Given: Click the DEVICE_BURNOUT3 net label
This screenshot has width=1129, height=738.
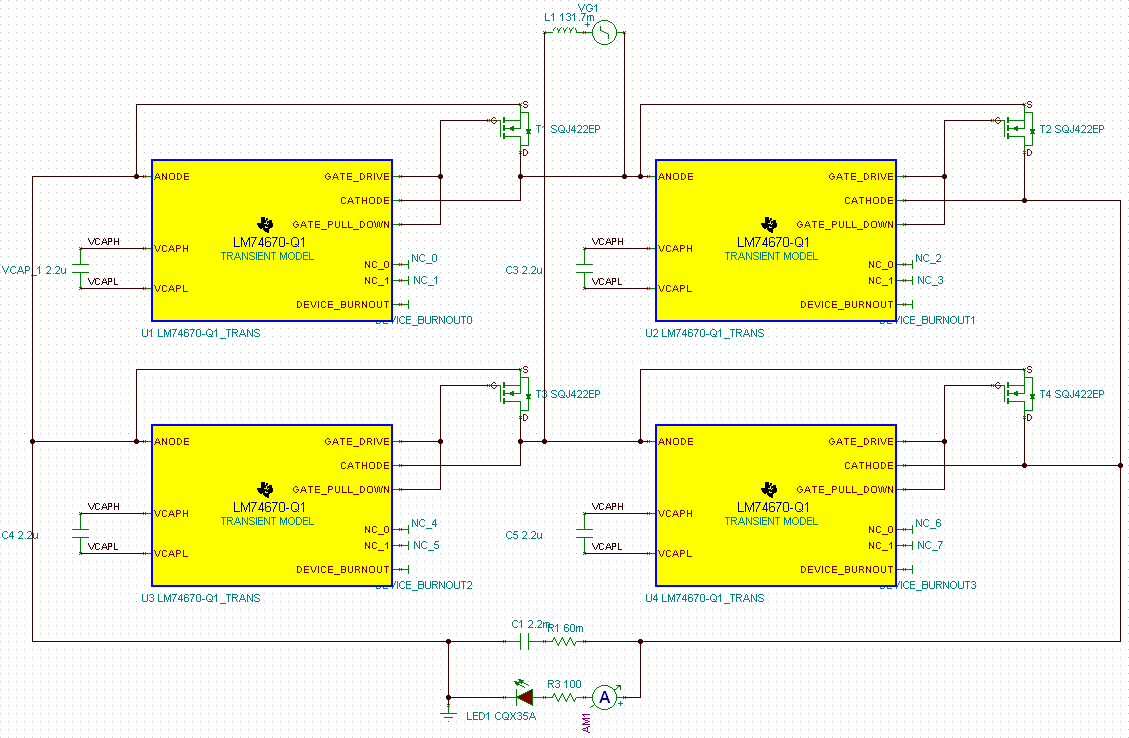Looking at the screenshot, I should click(x=928, y=585).
